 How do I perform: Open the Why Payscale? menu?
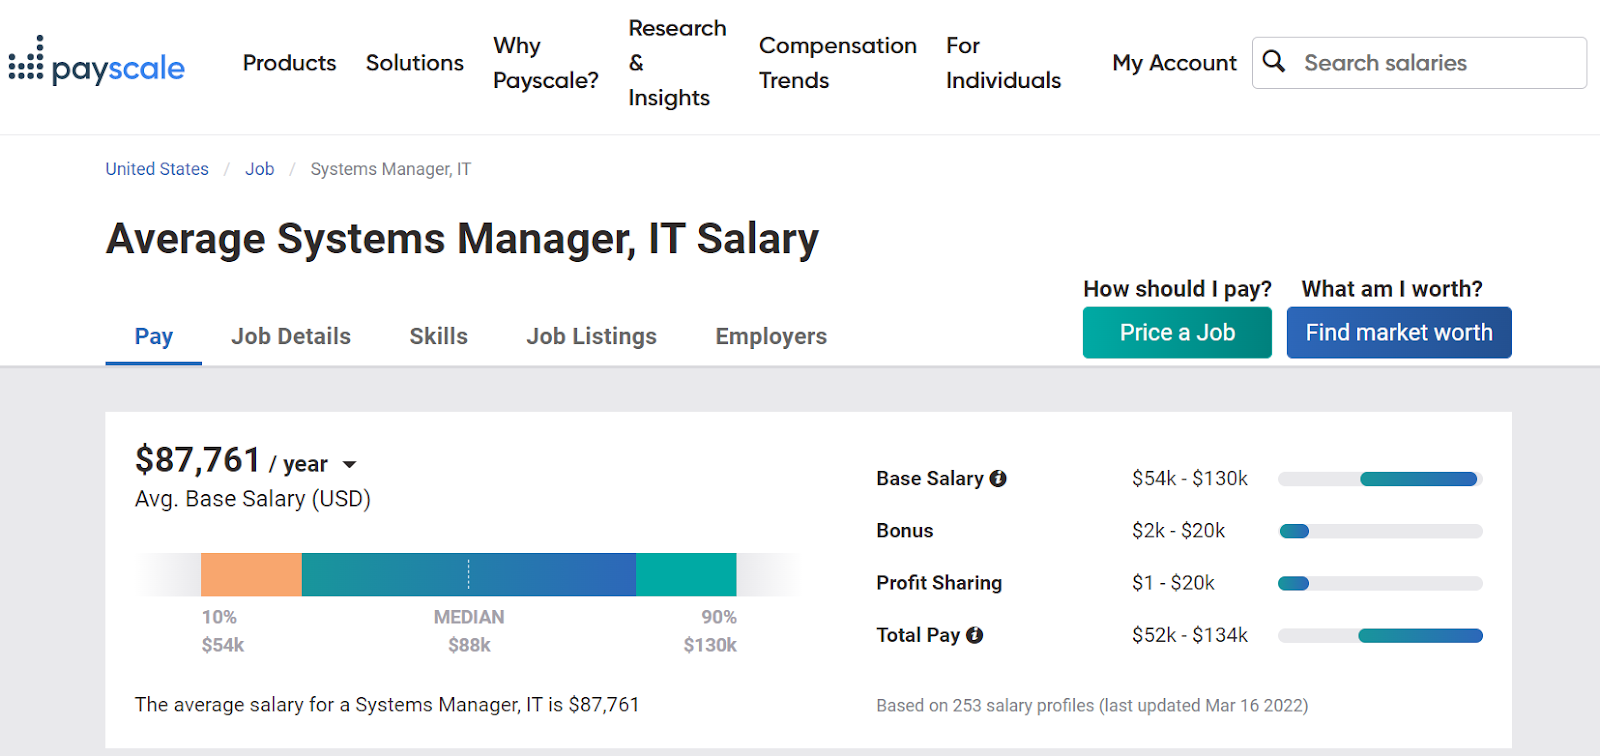point(545,63)
